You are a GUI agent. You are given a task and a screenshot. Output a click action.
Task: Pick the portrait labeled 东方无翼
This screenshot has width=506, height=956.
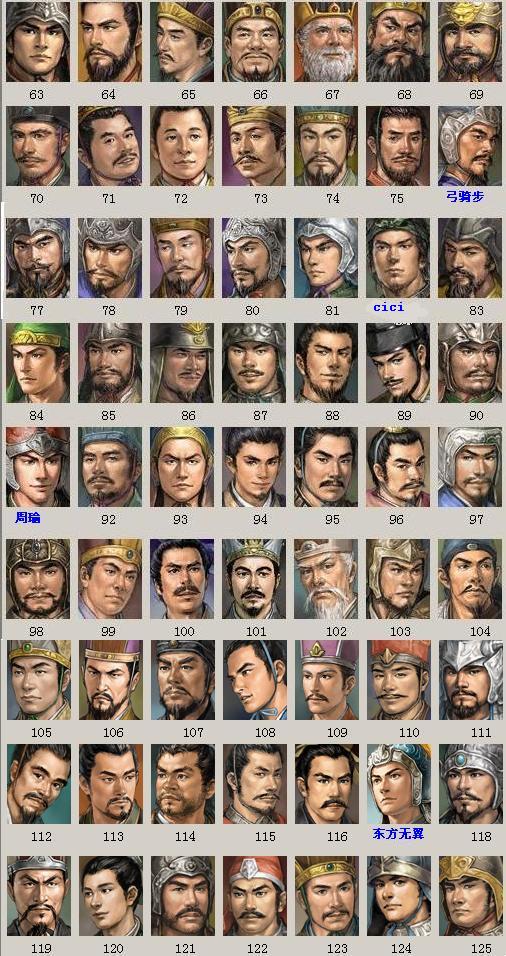point(399,784)
